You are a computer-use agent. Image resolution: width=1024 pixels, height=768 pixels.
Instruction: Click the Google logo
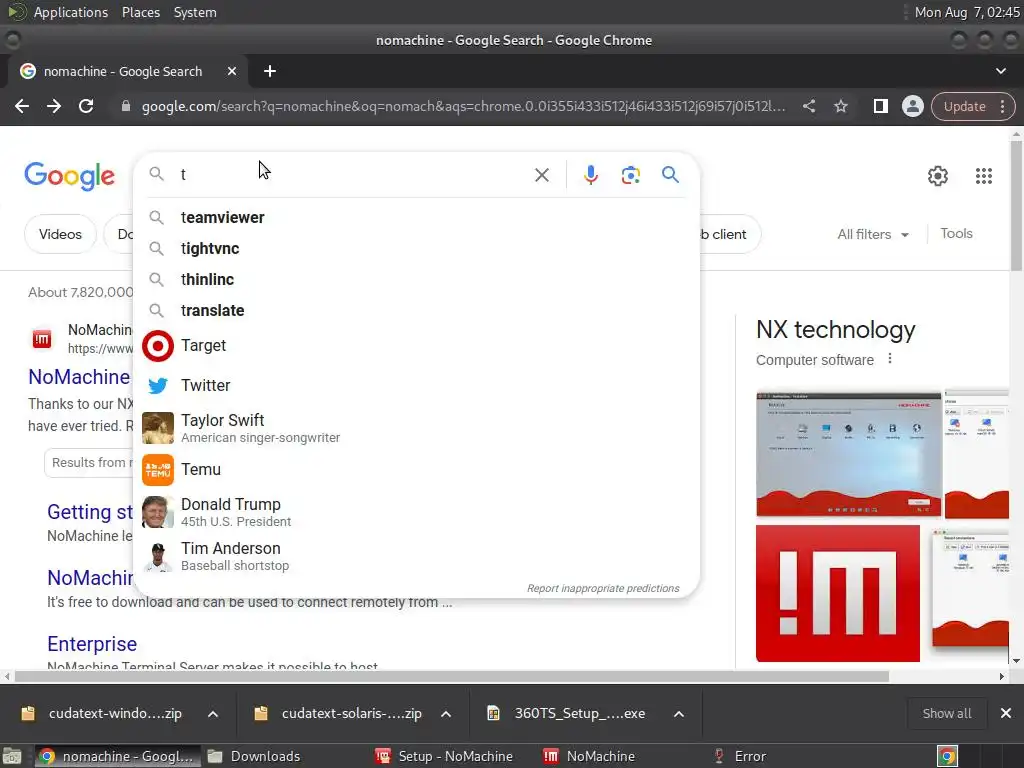point(69,176)
